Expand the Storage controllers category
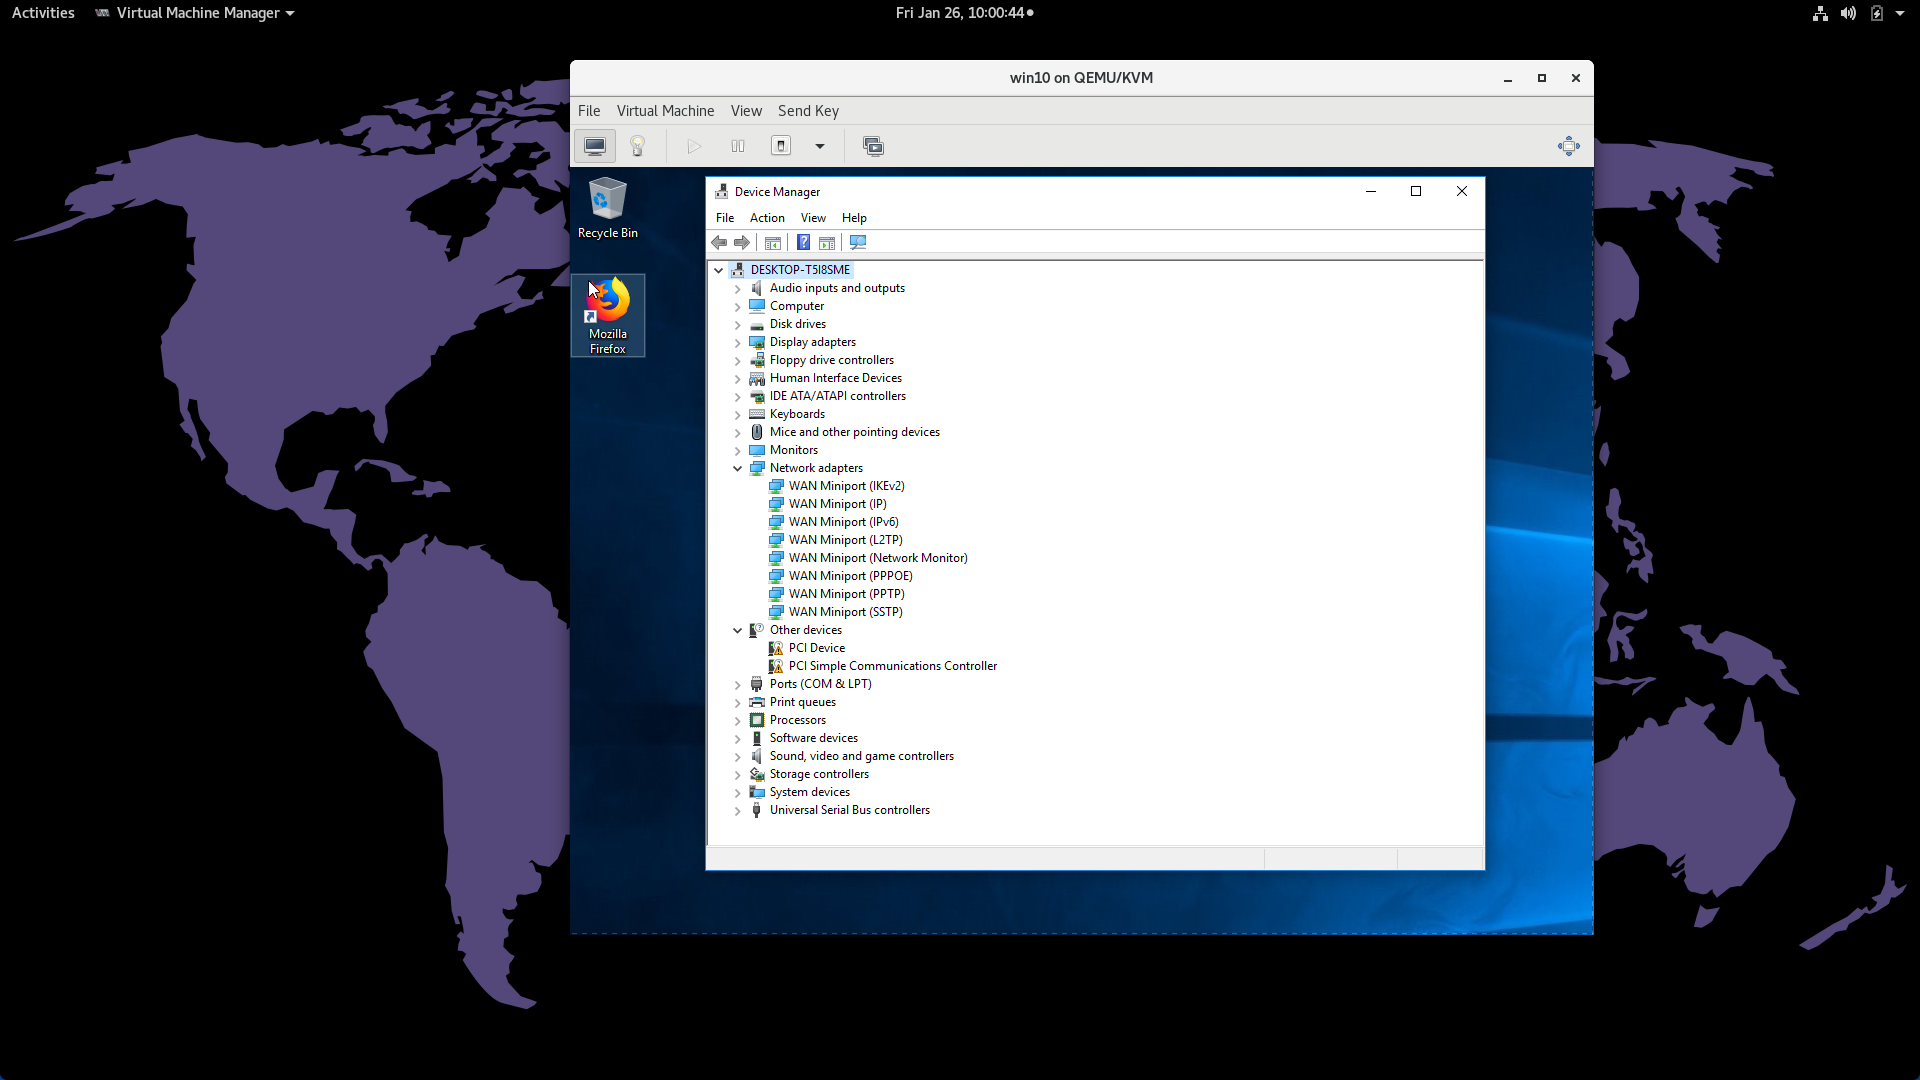Screen dimensions: 1920x1080 click(738, 774)
